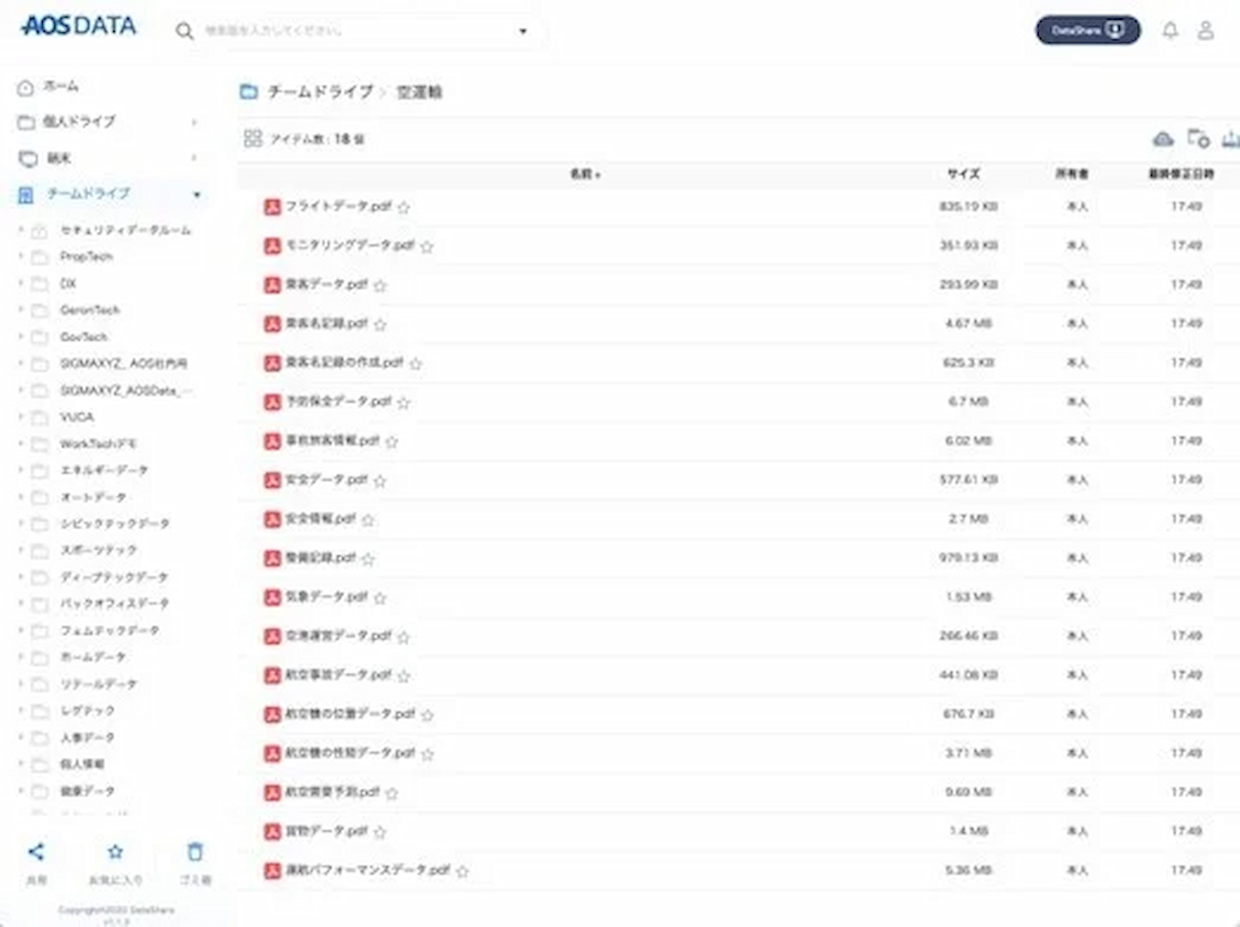This screenshot has width=1240, height=927.
Task: Open the search options dropdown arrow
Action: [523, 31]
